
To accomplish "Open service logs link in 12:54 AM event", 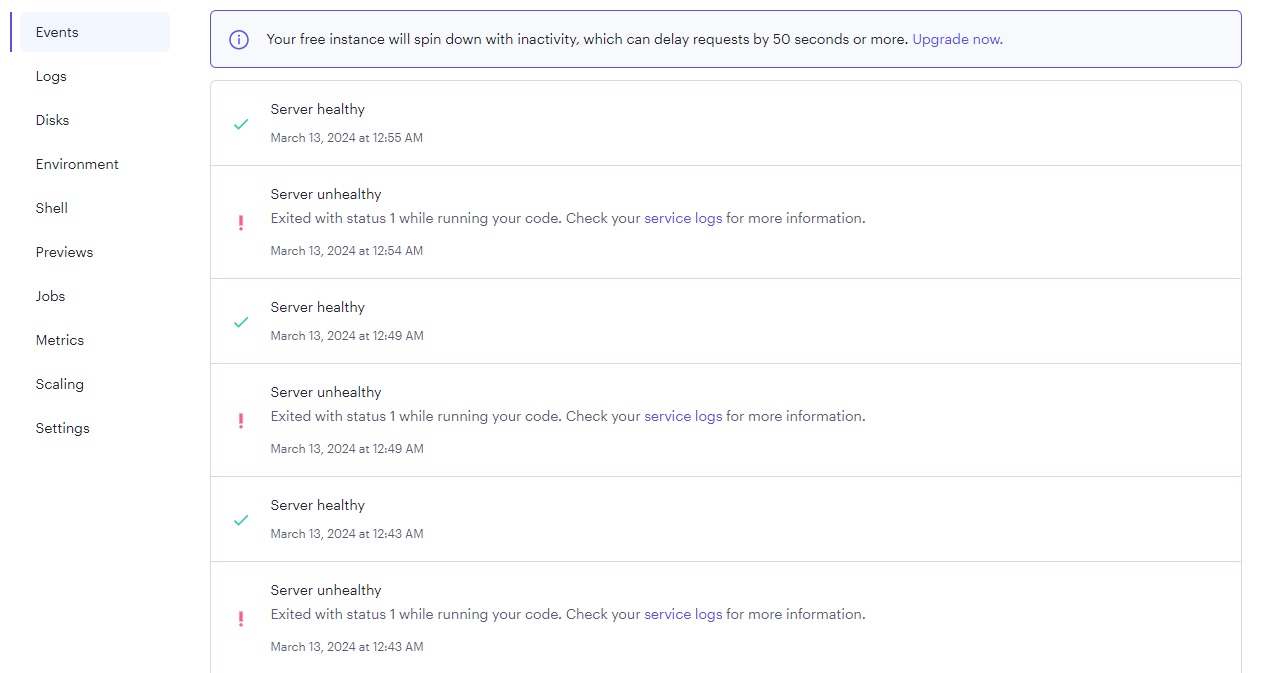I will (x=683, y=218).
